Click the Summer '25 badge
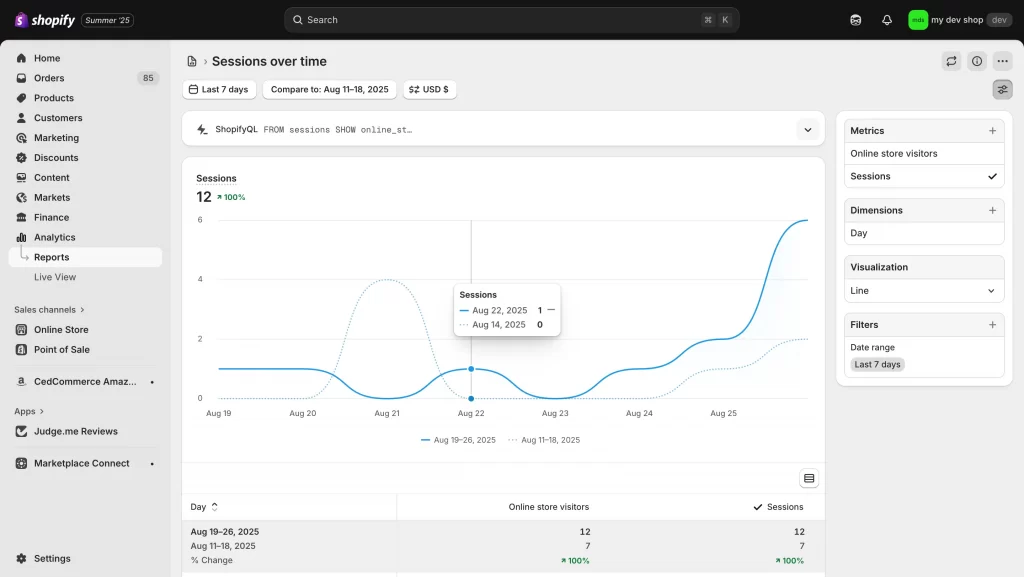 click(107, 20)
